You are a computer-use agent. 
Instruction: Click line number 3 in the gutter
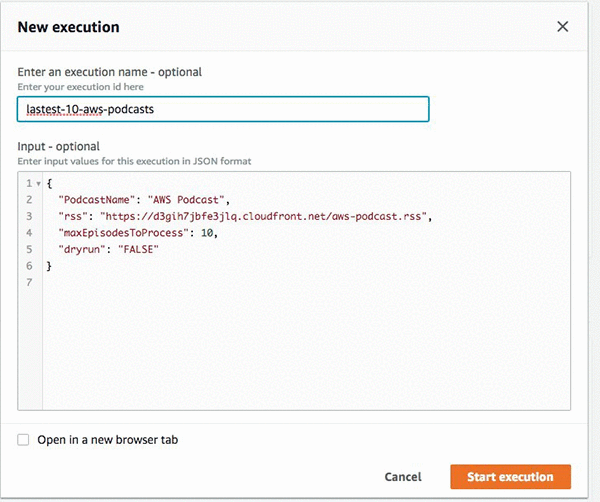[28, 216]
